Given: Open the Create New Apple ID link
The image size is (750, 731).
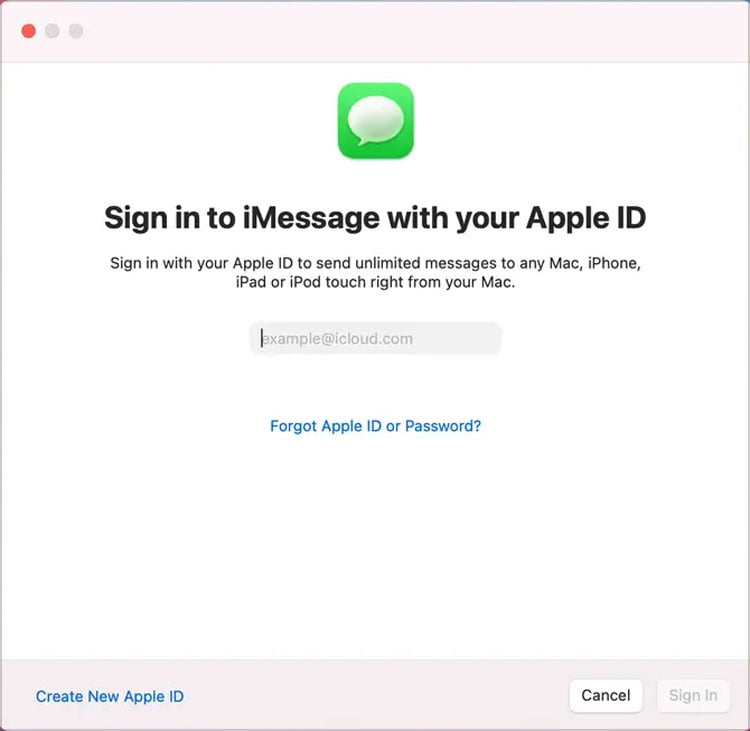Looking at the screenshot, I should coord(110,696).
